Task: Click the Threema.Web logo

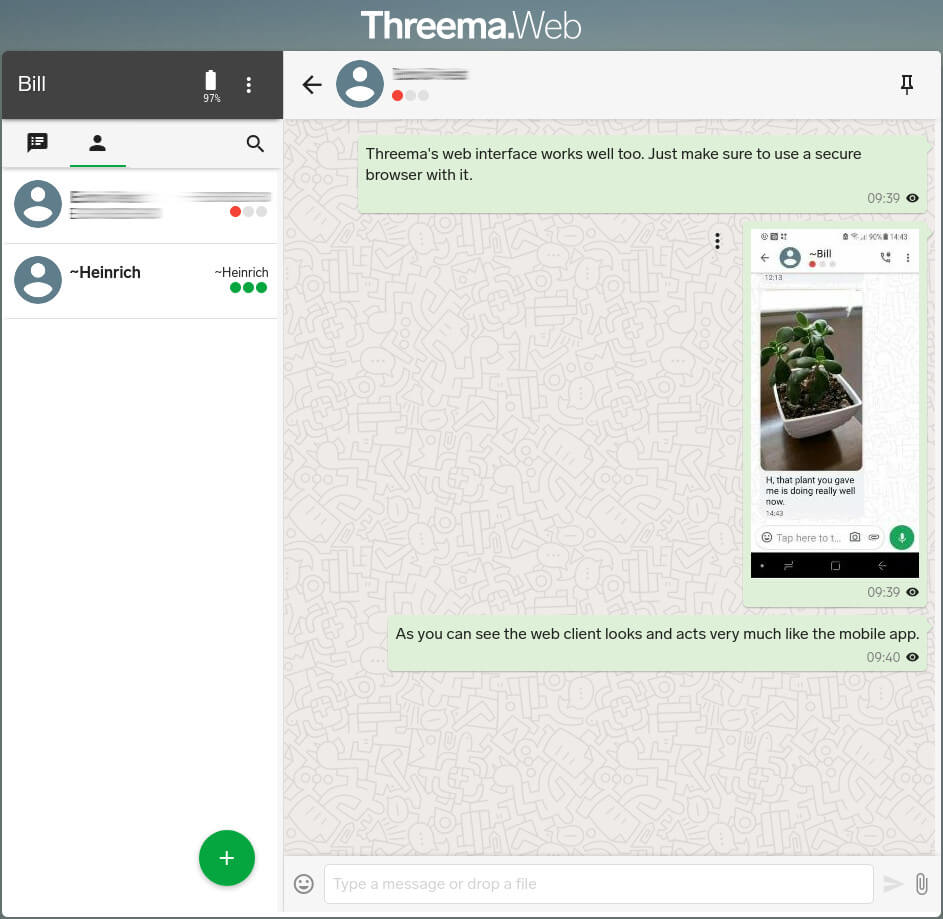Action: tap(471, 26)
